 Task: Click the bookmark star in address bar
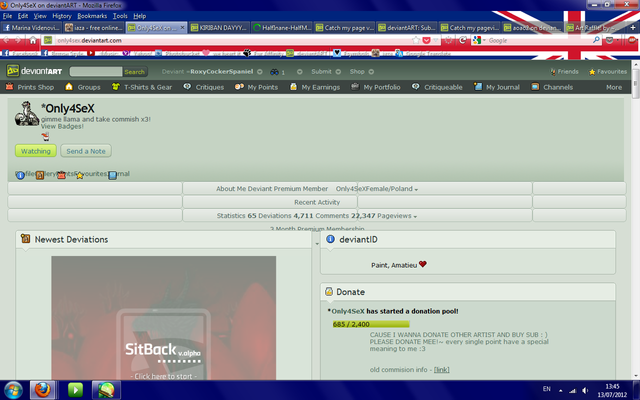416,40
